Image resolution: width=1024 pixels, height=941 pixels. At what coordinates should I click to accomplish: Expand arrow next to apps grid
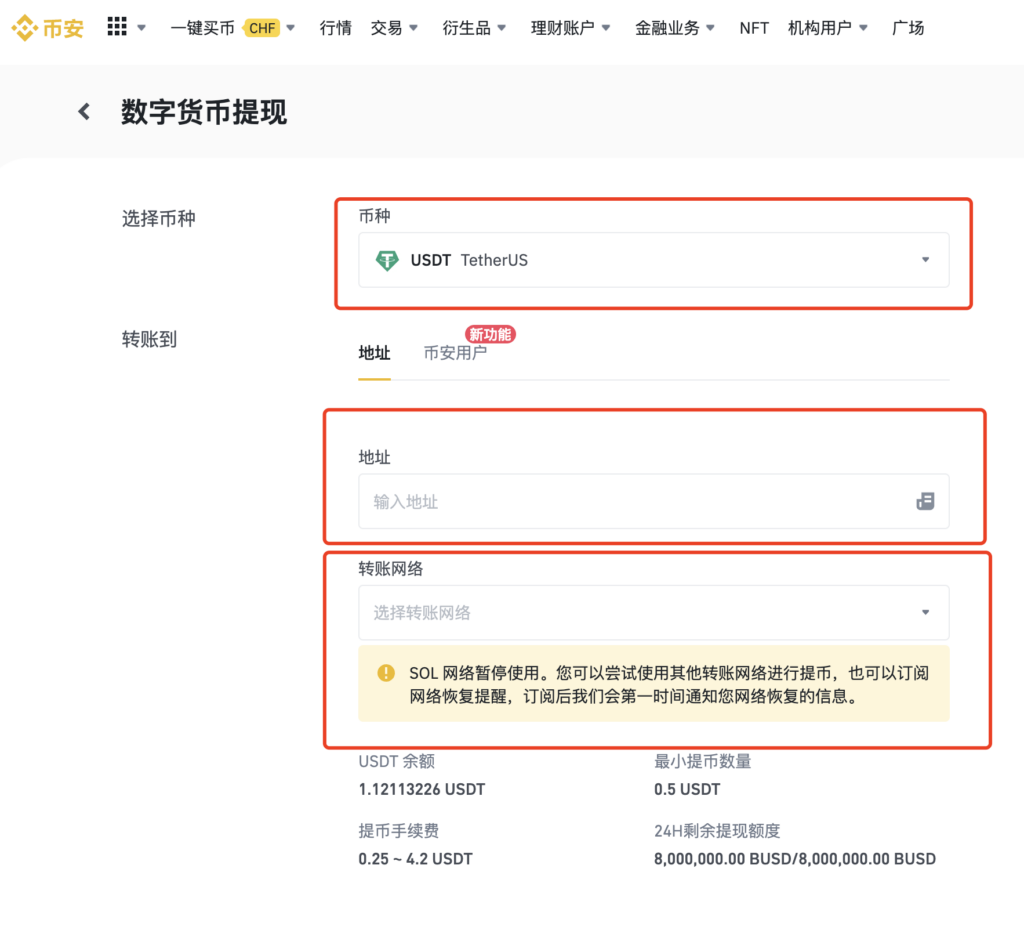(x=141, y=27)
